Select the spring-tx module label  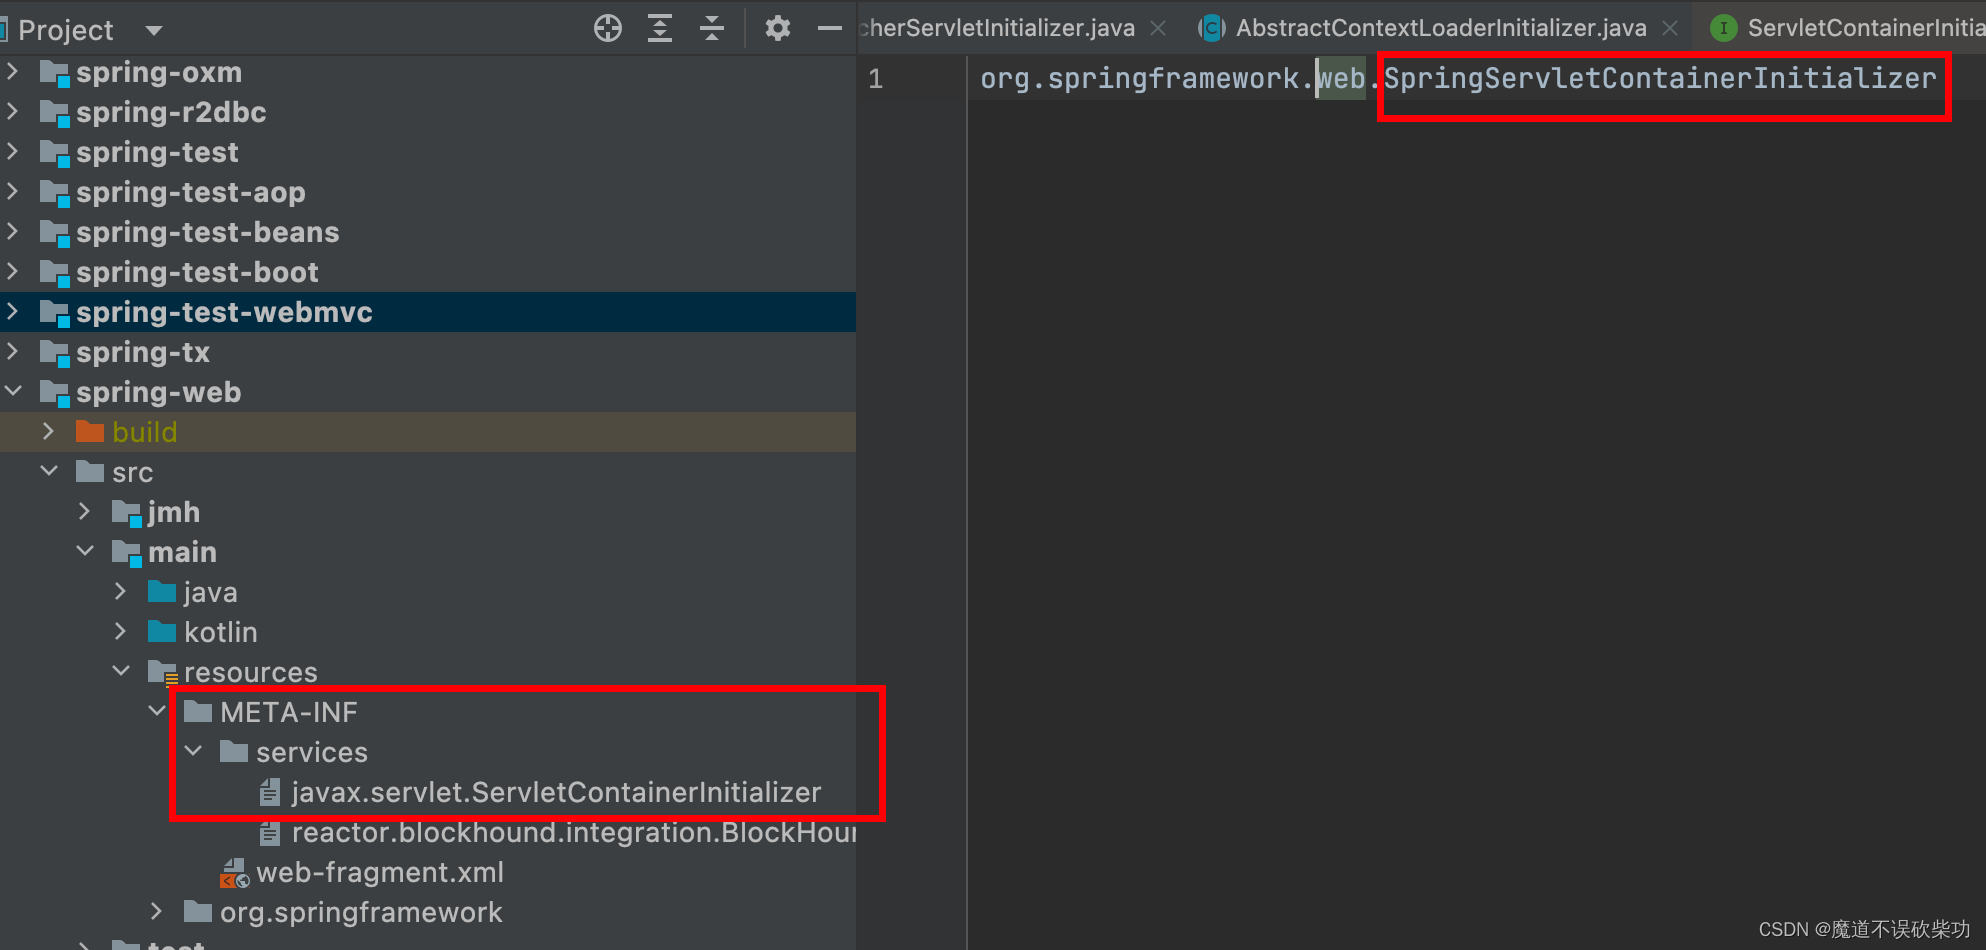(x=143, y=352)
